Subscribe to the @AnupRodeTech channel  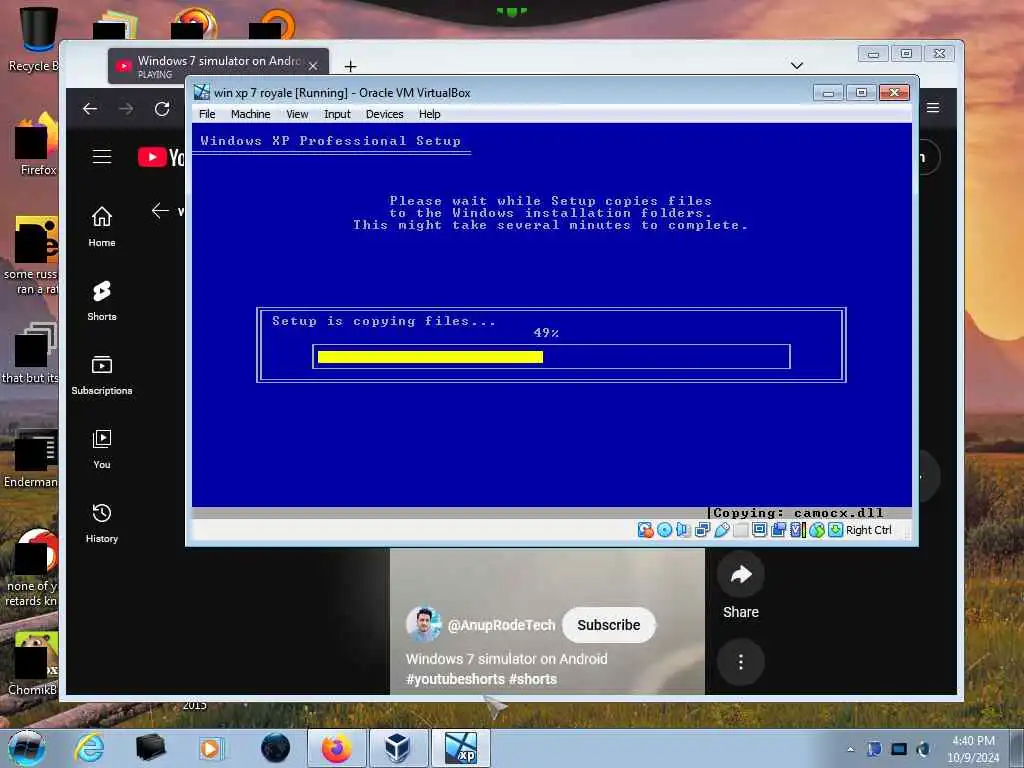coord(609,625)
